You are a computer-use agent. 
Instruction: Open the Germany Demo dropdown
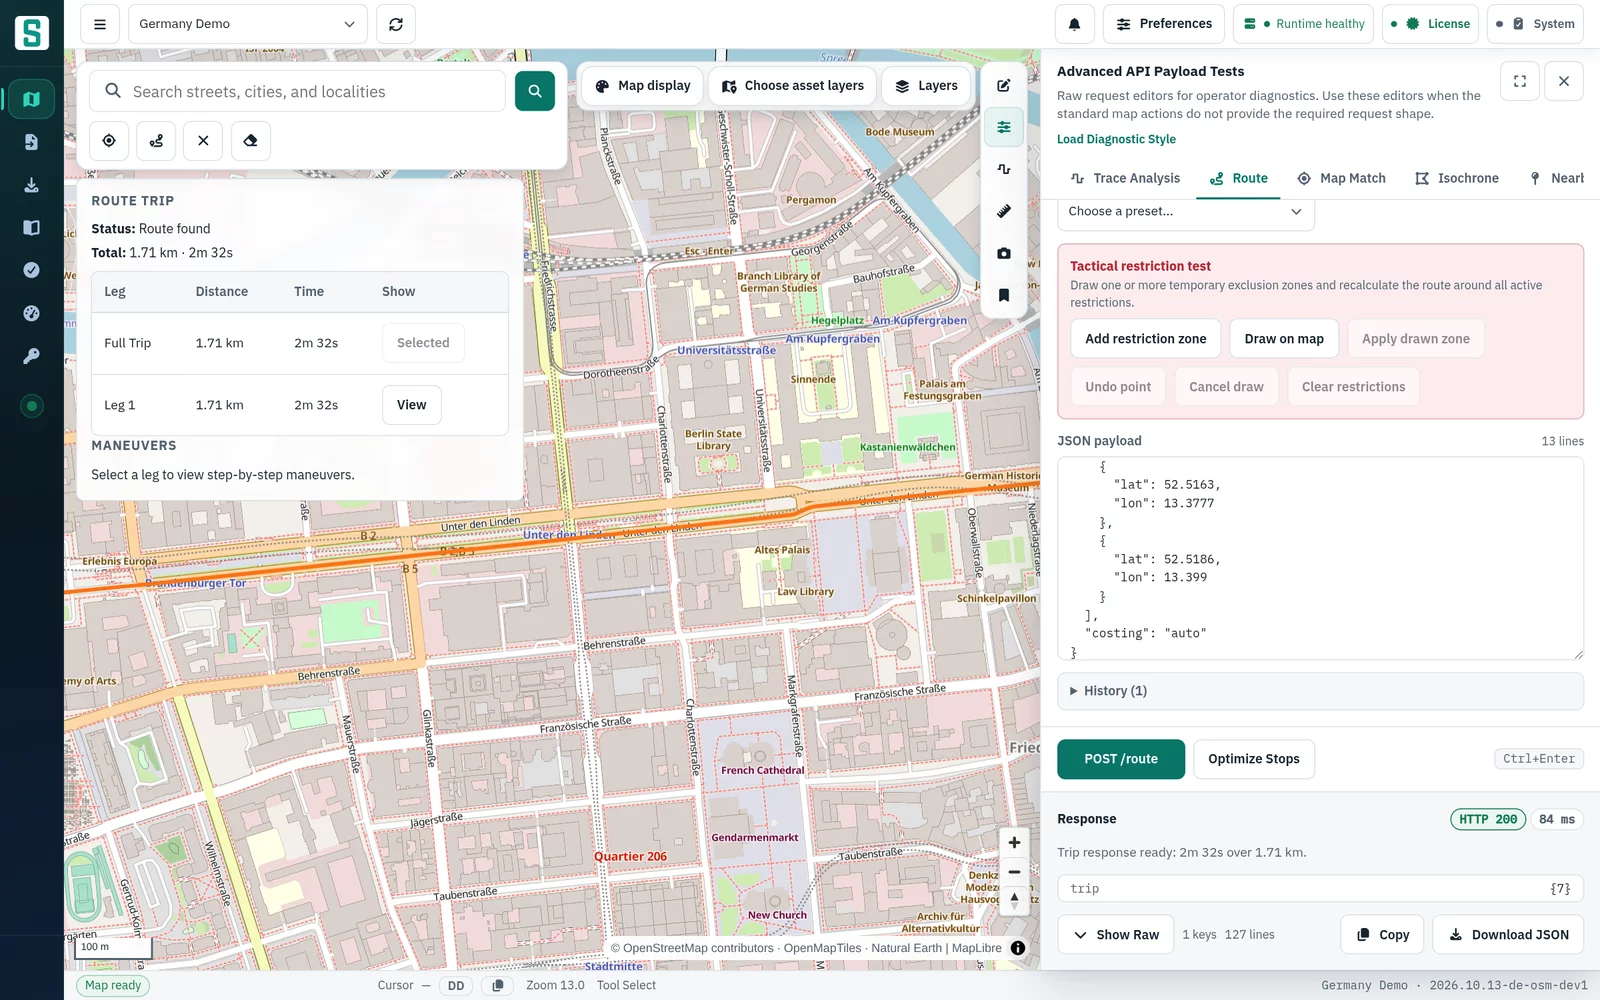[247, 24]
